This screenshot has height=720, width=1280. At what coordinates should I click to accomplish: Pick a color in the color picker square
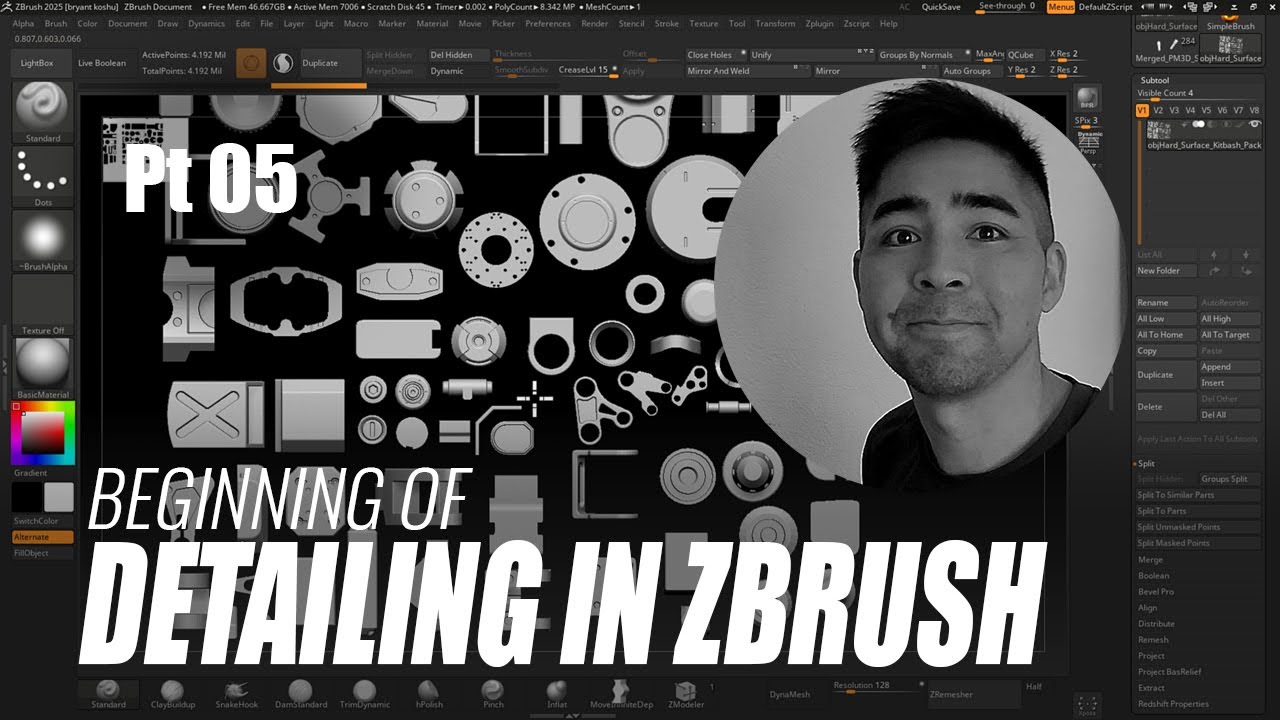tap(43, 433)
